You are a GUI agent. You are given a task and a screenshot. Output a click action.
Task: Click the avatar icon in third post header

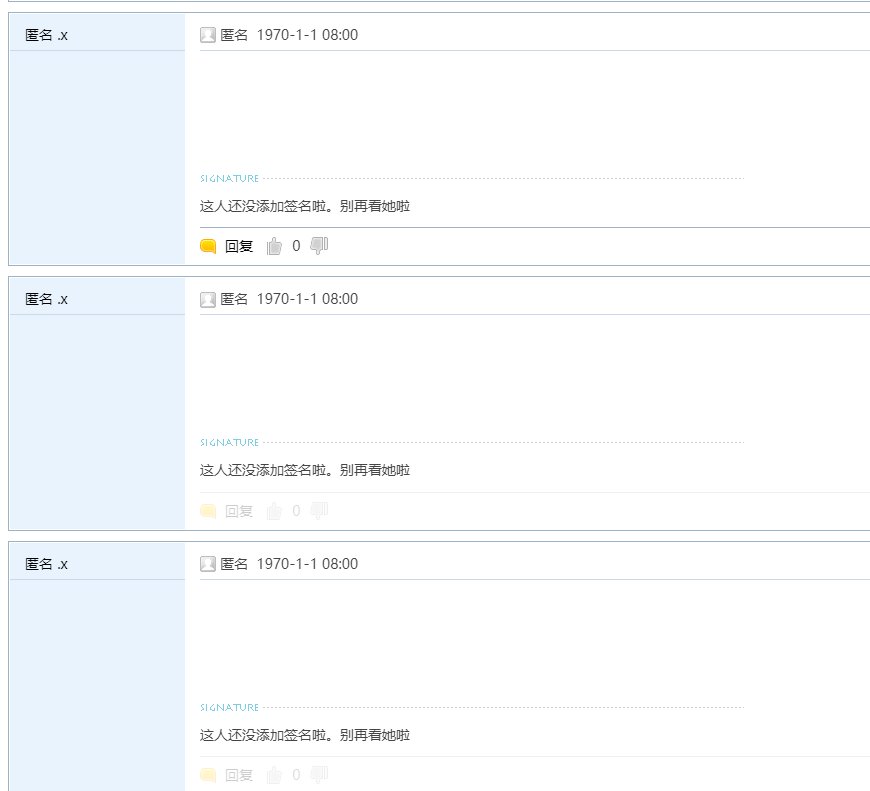click(208, 564)
